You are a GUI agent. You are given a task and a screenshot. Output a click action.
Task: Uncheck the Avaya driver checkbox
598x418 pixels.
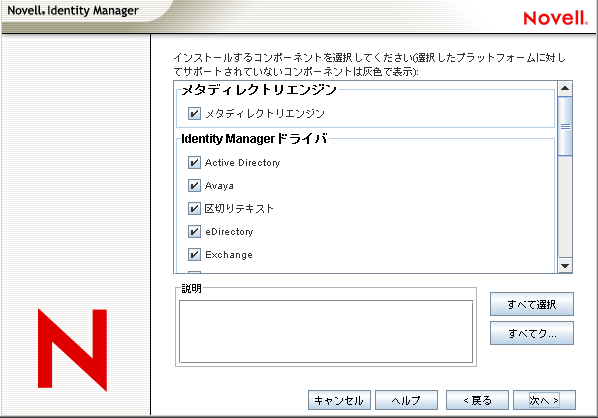(194, 185)
